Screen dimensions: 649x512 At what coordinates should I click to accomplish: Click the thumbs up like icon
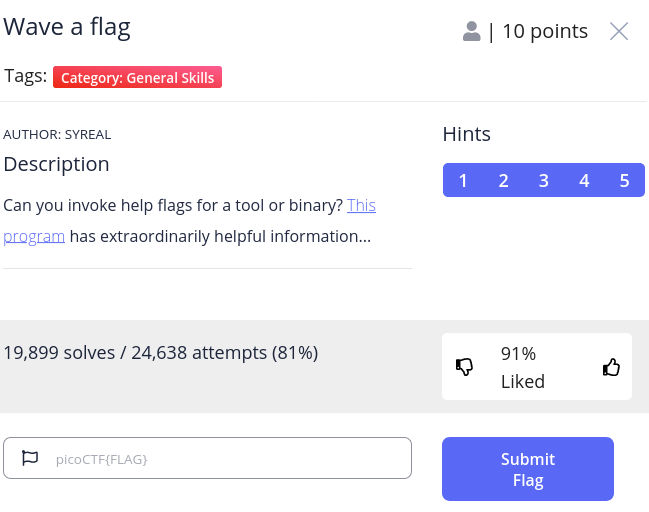pos(611,367)
